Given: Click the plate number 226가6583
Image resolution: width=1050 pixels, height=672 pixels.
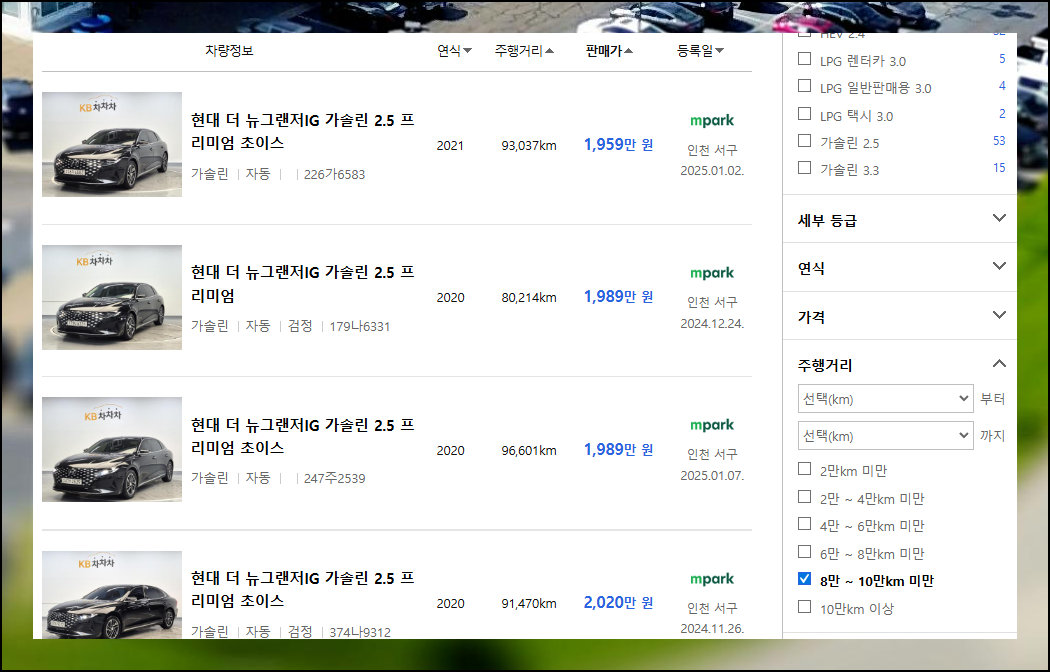Looking at the screenshot, I should (x=334, y=175).
